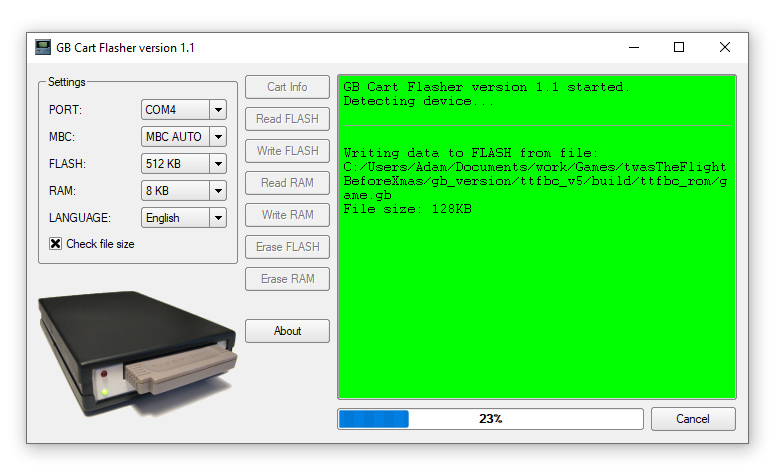Toggle the Check file size checkbox
The height and width of the screenshot is (472, 782).
[55, 243]
